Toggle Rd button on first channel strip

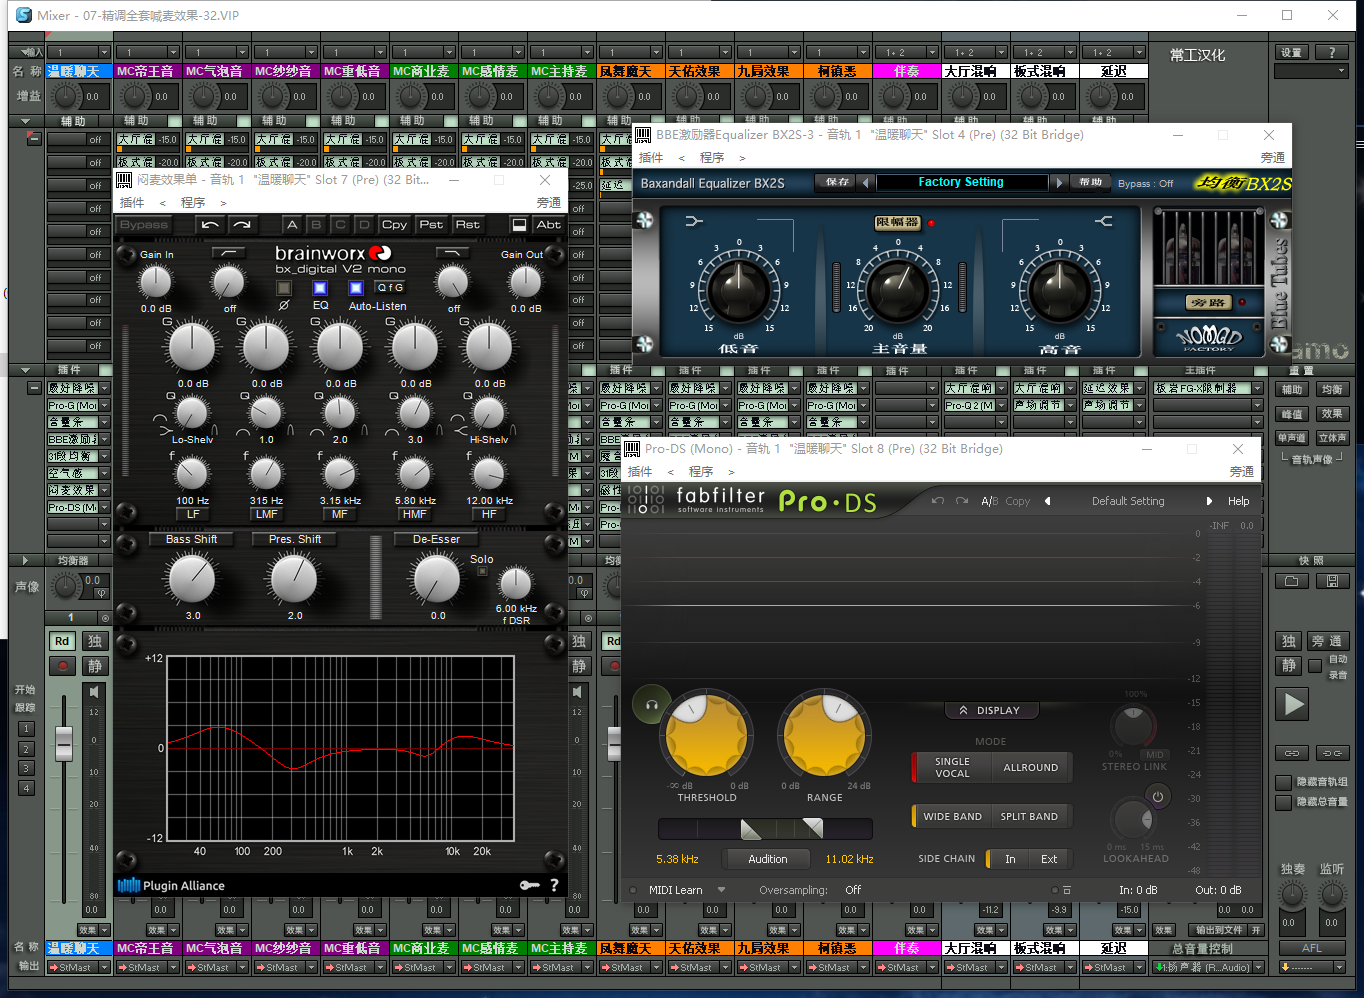click(62, 641)
